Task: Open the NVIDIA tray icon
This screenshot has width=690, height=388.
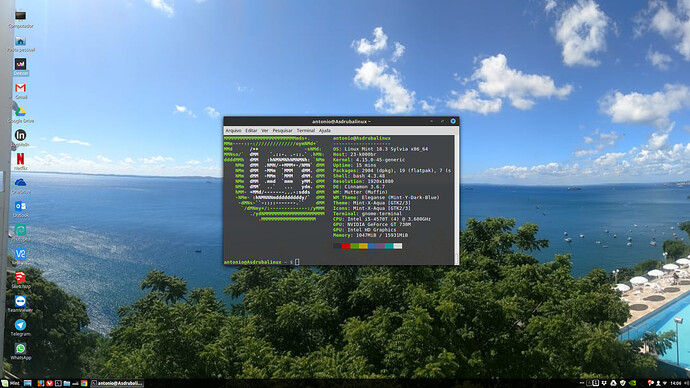Action: click(632, 383)
